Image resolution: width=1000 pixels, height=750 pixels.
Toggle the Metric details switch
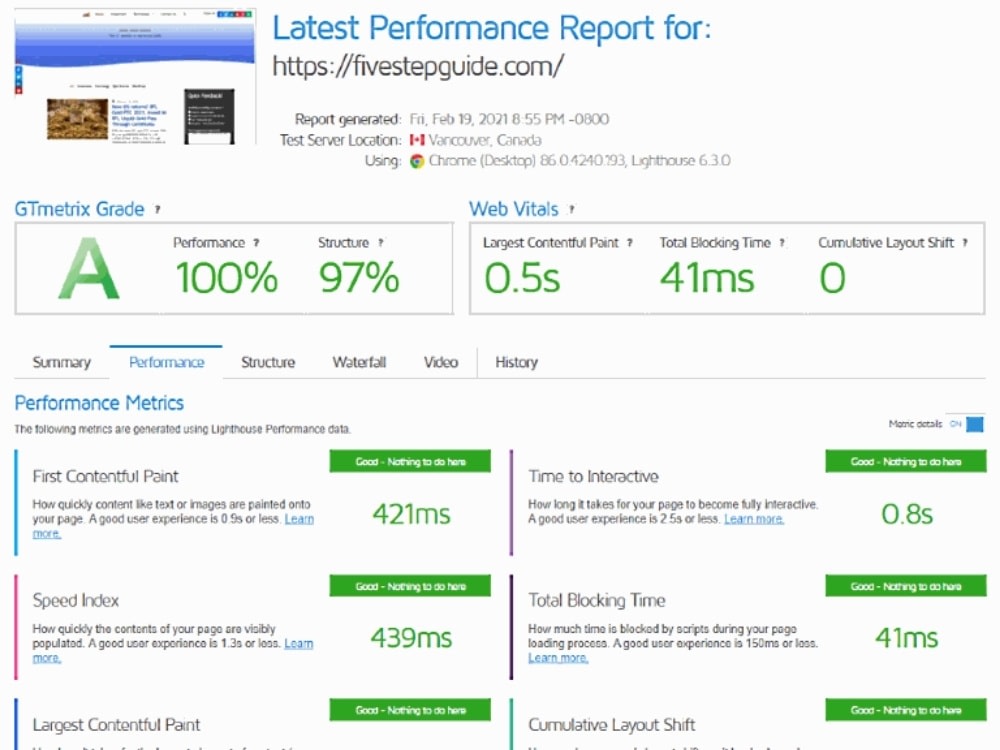point(967,424)
